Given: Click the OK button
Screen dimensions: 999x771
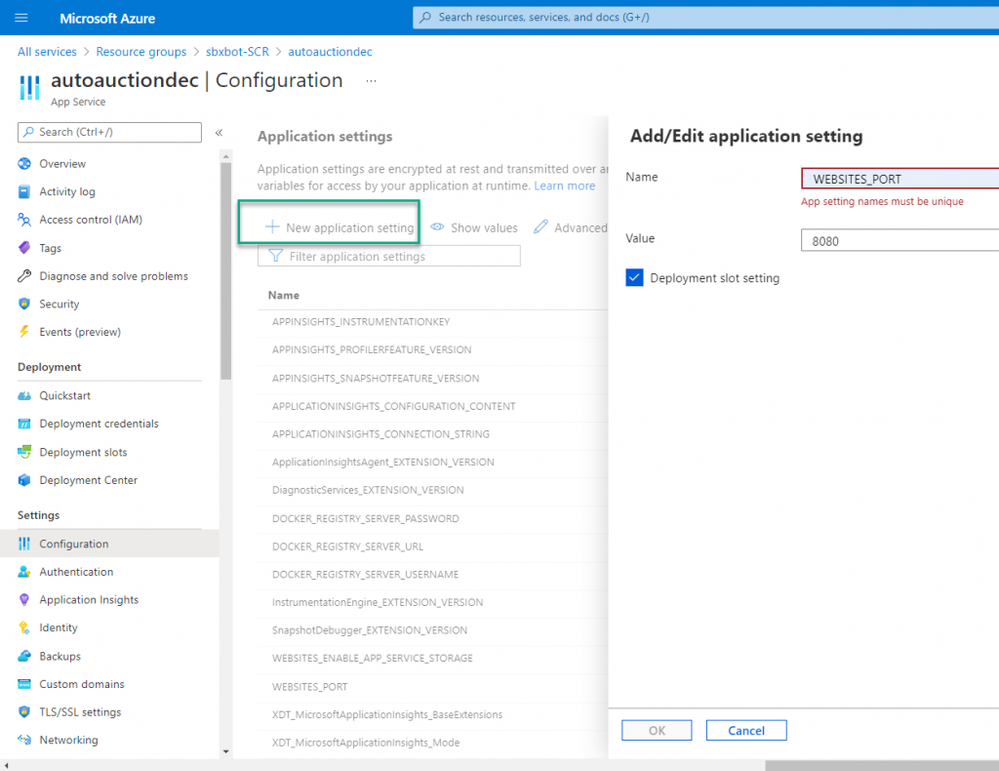Looking at the screenshot, I should coord(657,730).
